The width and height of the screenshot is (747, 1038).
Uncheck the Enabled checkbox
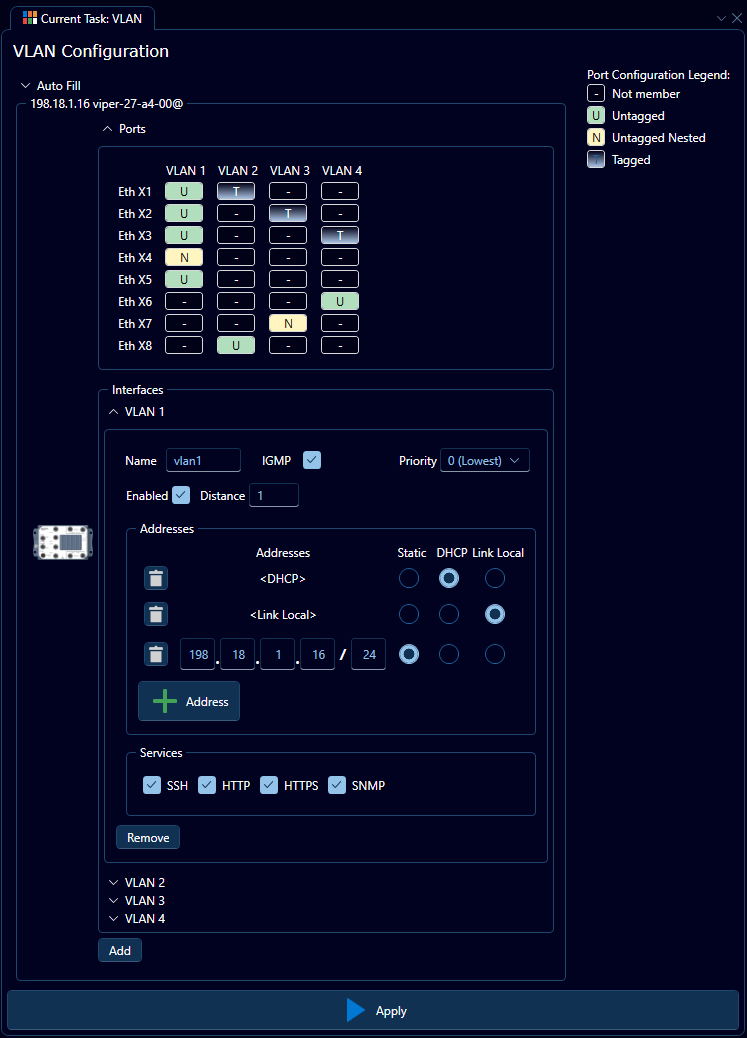pos(181,495)
